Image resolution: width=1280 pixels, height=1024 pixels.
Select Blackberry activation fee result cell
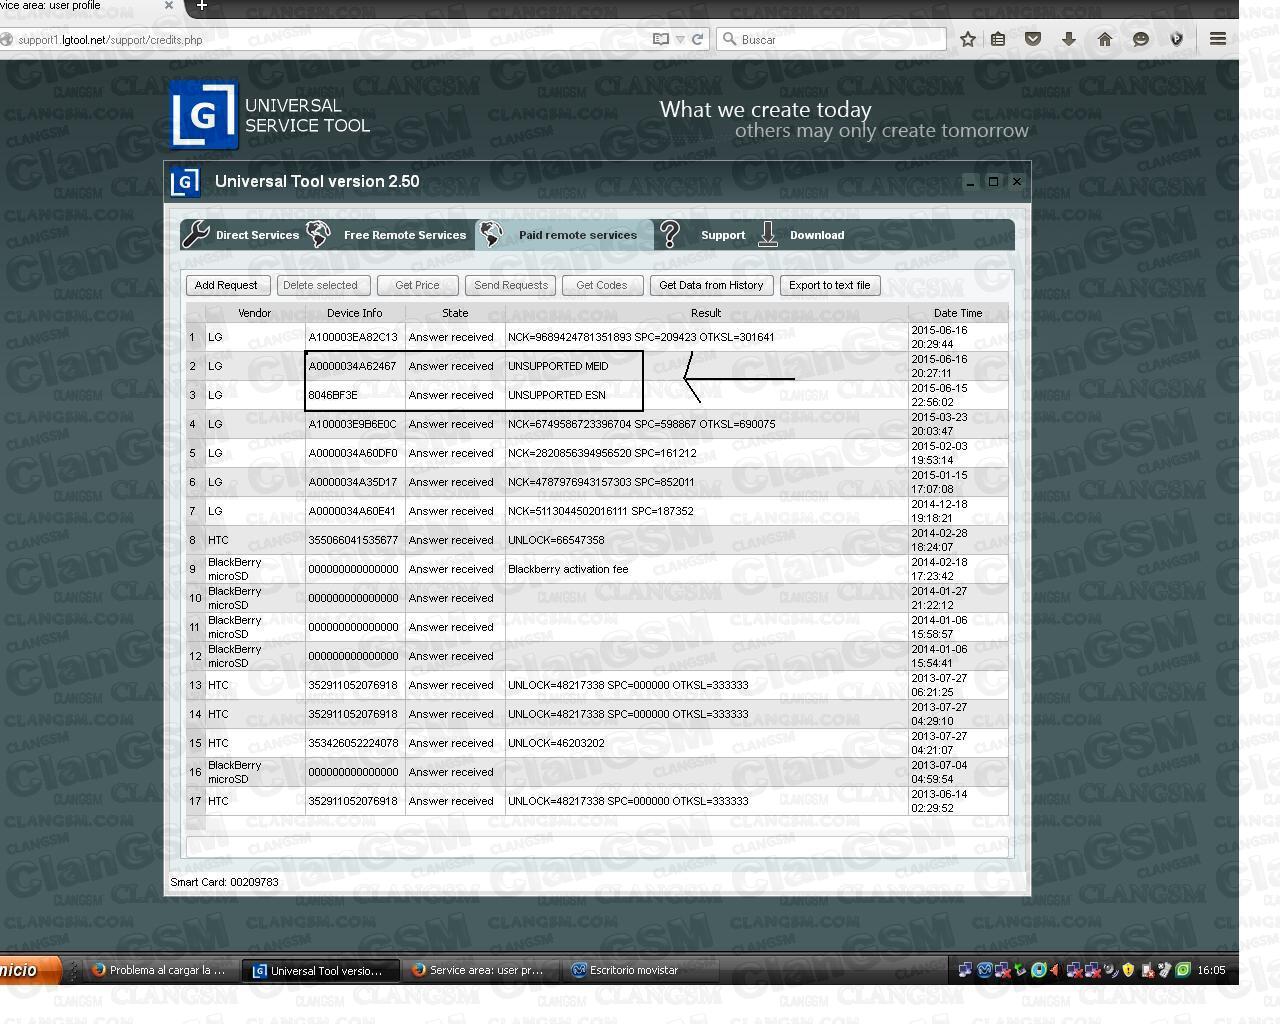[x=706, y=569]
